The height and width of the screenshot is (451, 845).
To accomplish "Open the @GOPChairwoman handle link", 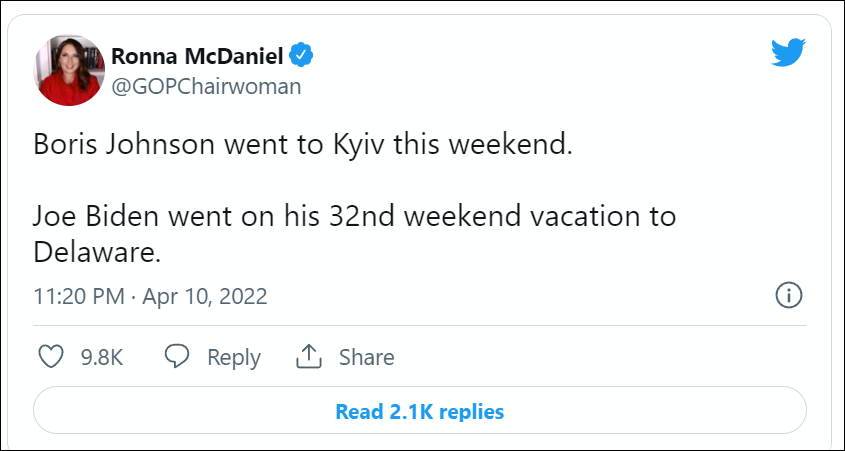I will pyautogui.click(x=206, y=86).
